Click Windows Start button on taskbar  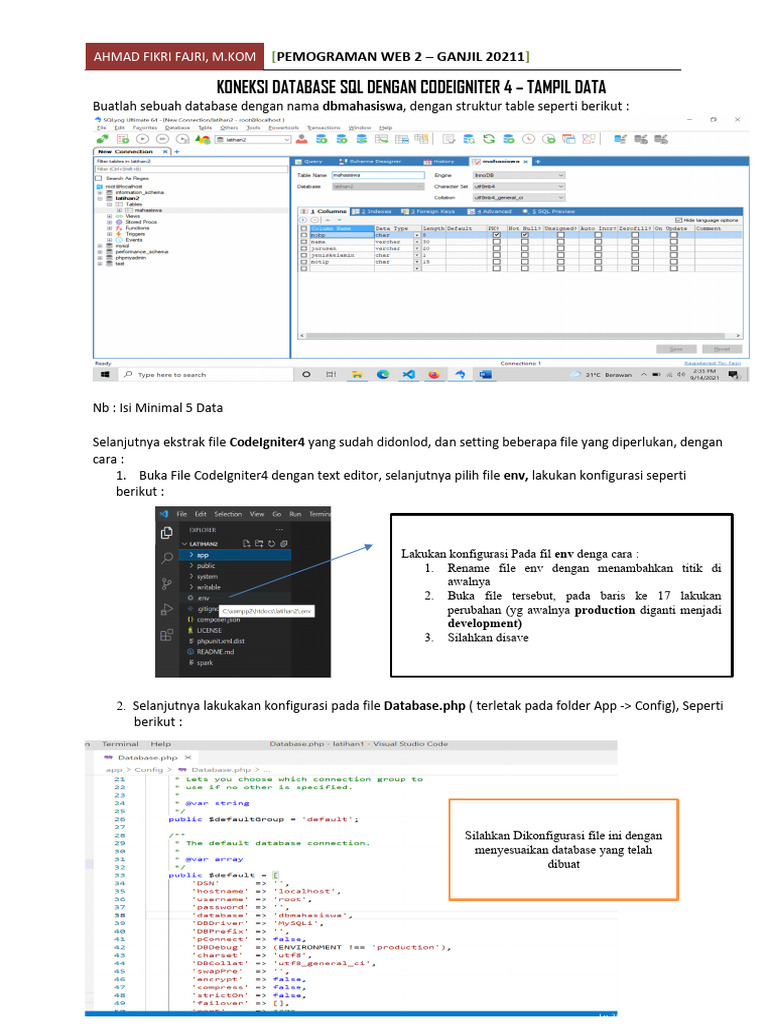tap(104, 374)
